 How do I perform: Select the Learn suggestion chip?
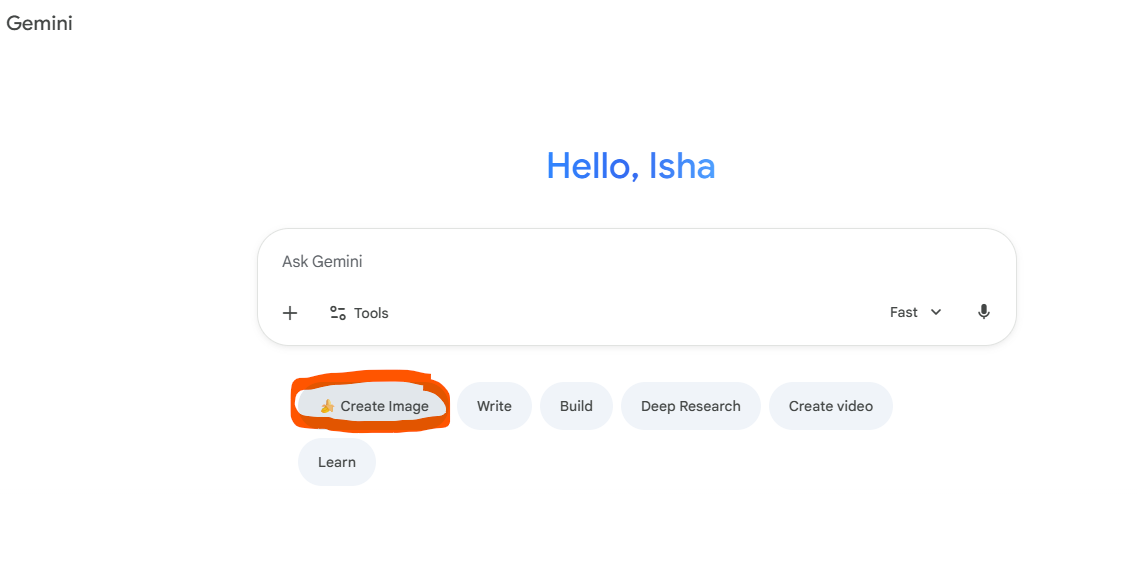(x=337, y=462)
